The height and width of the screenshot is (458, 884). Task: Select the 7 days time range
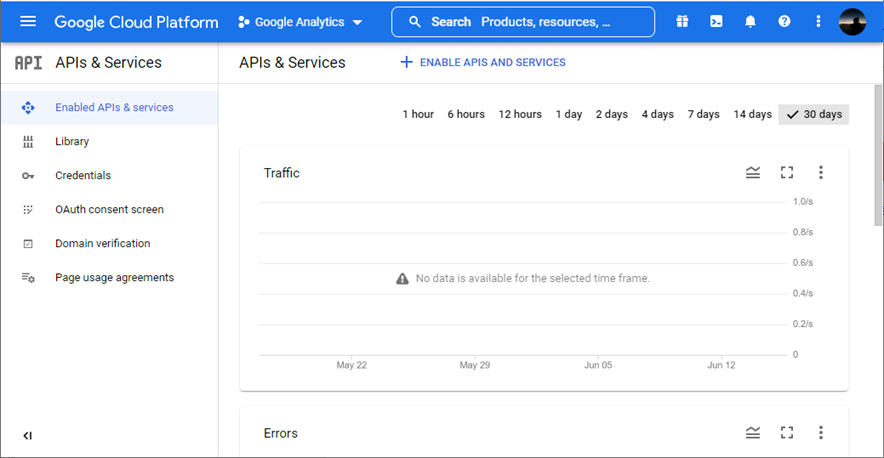tap(703, 114)
